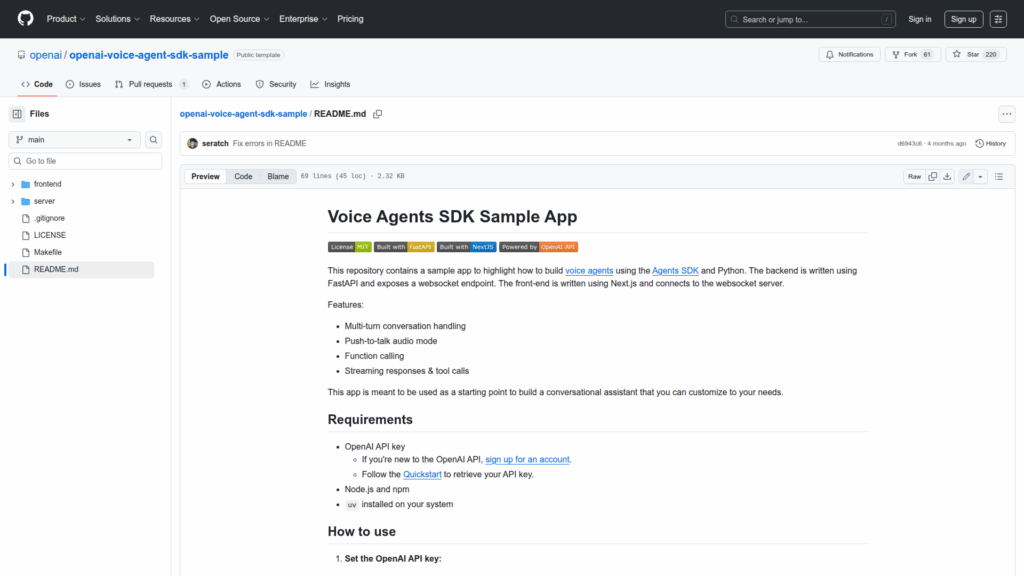Click the GitHub logo icon
The height and width of the screenshot is (576, 1024).
tap(25, 19)
